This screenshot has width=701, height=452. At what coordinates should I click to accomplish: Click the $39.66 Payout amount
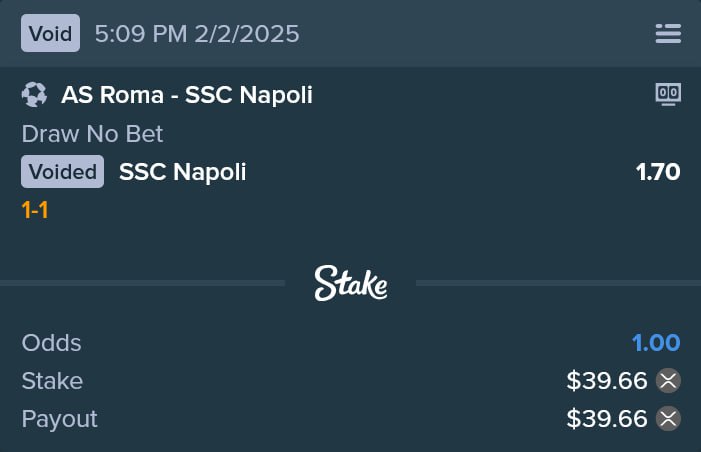coord(606,419)
